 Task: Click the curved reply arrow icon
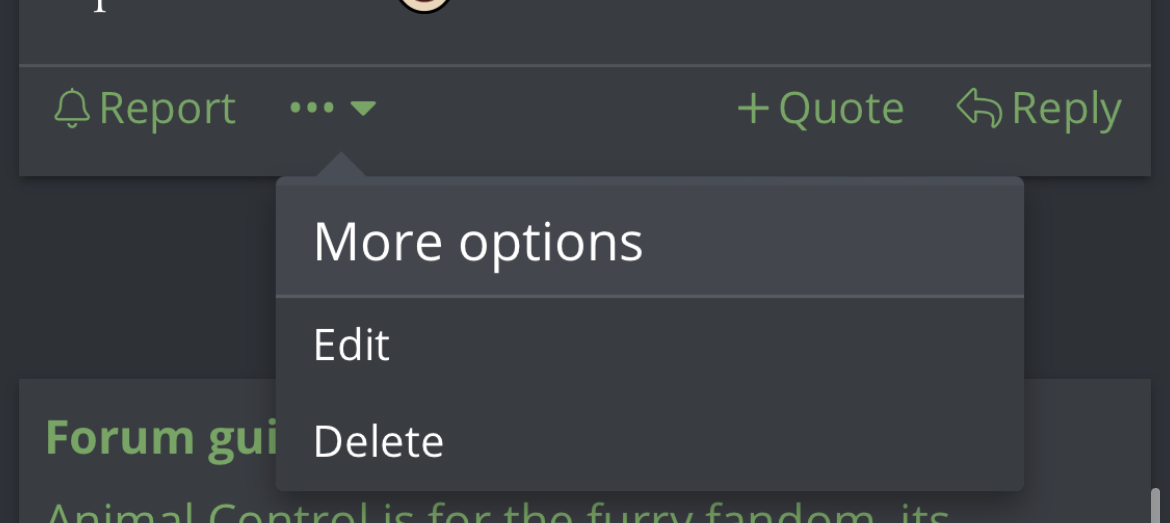(x=979, y=108)
